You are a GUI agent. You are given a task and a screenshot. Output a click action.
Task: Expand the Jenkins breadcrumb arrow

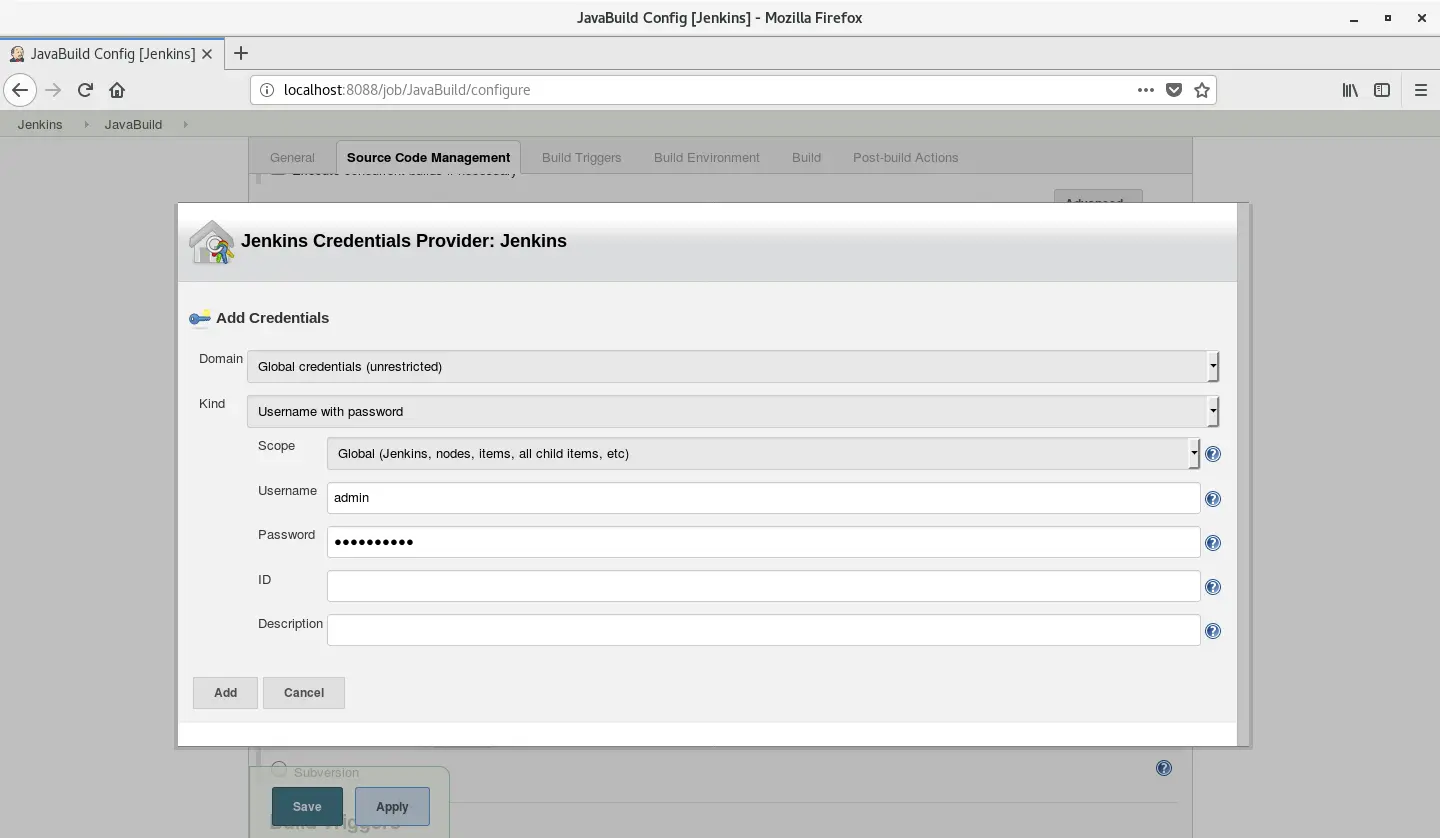[86, 124]
